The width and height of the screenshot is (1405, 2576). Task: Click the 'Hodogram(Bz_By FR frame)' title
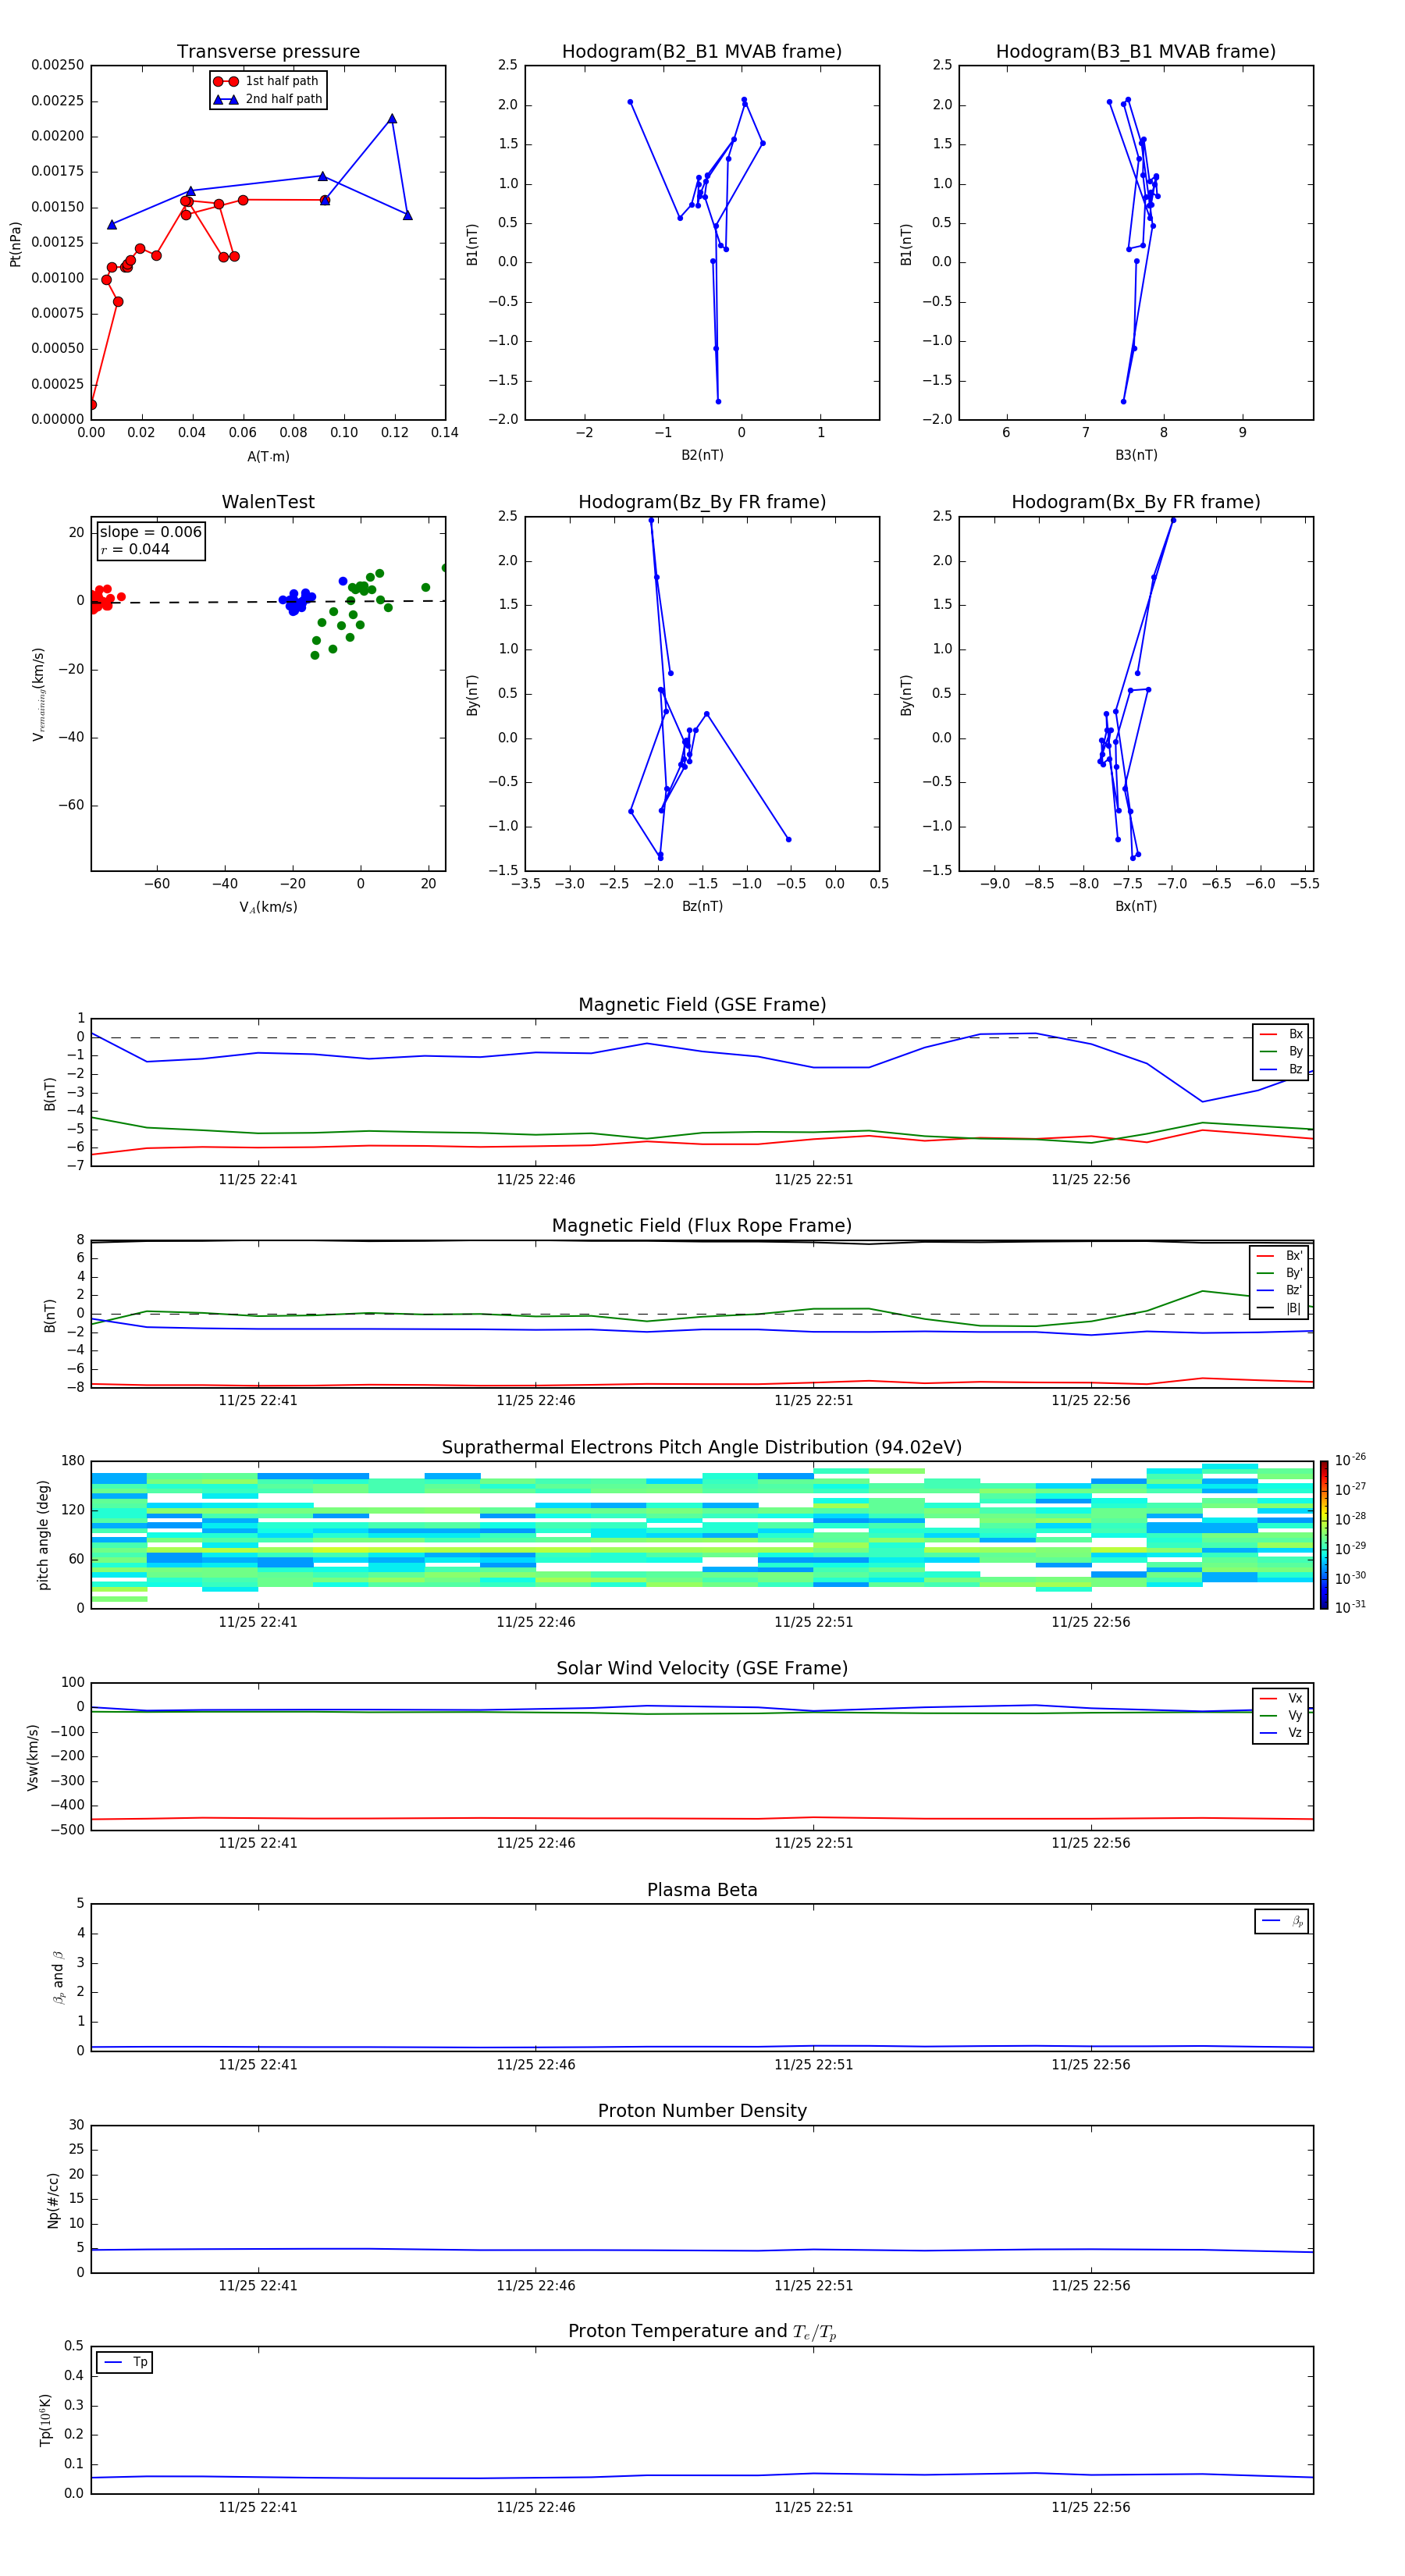[702, 502]
